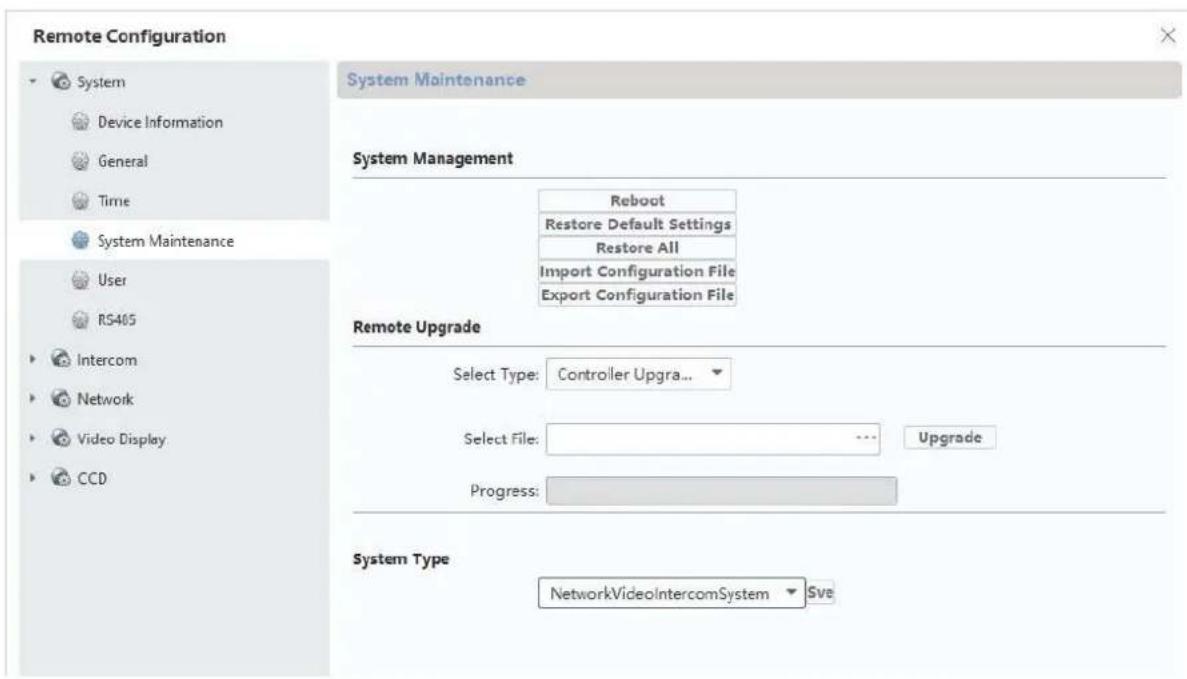This screenshot has height=679, width=1187.
Task: Click the CCD group icon
Action: (61, 478)
